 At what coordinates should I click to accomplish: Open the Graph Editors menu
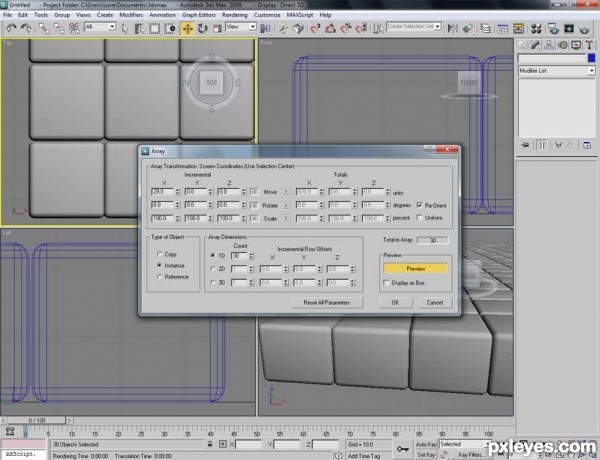coord(199,15)
